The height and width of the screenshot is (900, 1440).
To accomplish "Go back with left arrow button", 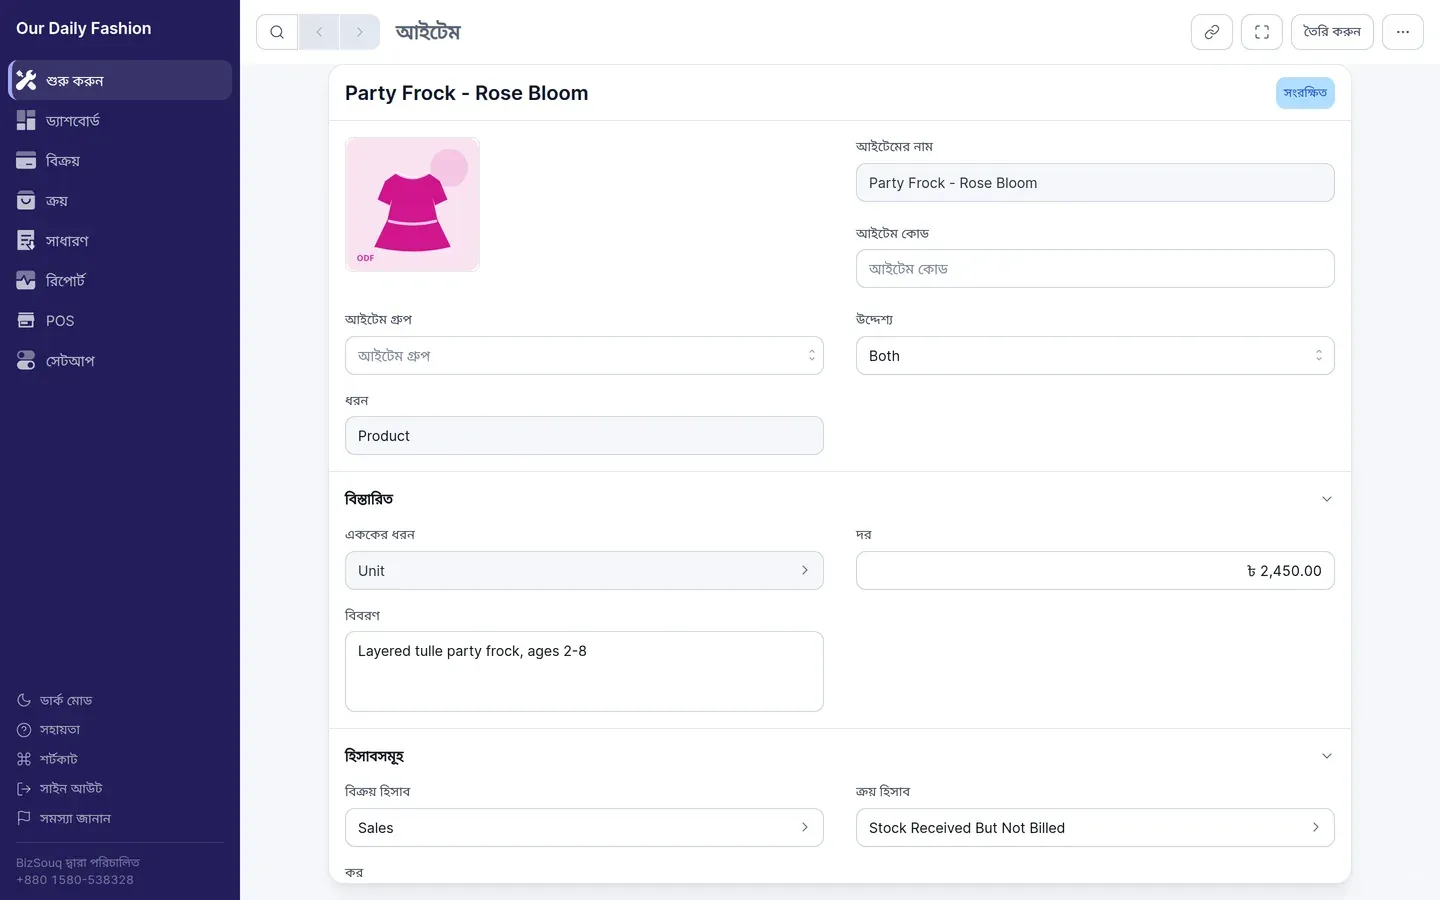I will [x=319, y=32].
